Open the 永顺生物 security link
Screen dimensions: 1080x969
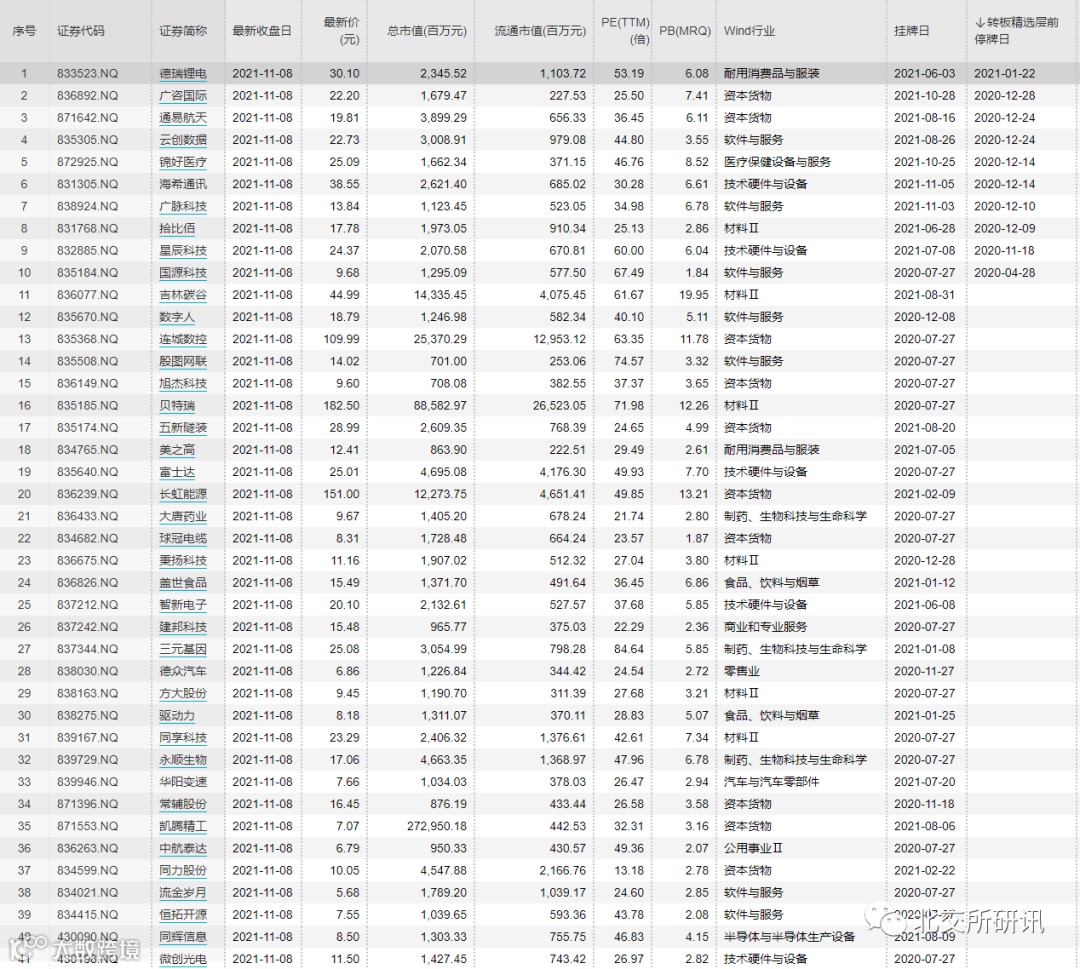tap(183, 760)
